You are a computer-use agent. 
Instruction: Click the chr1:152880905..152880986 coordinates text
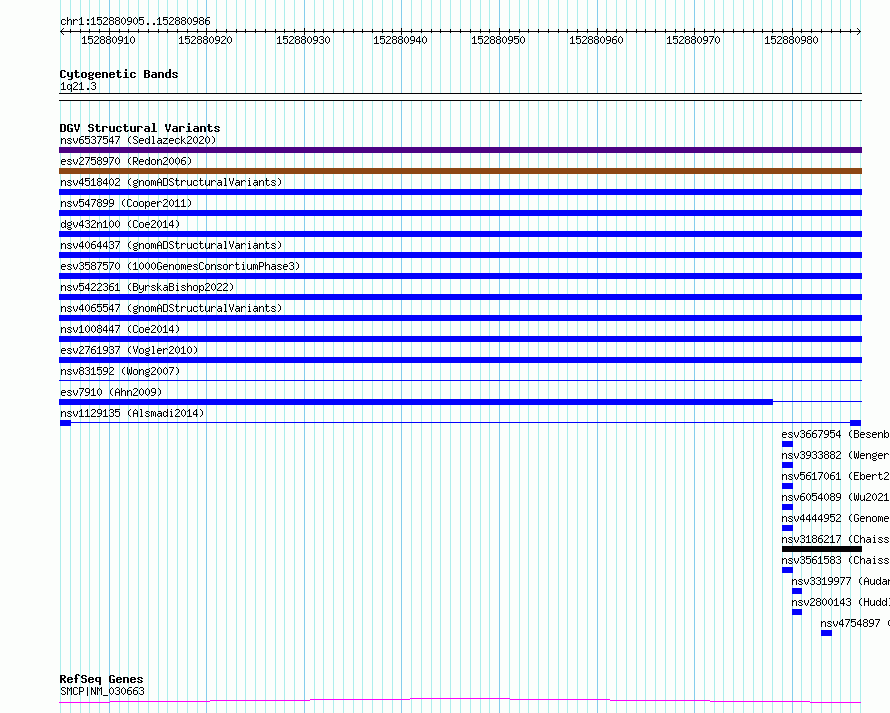(x=135, y=22)
